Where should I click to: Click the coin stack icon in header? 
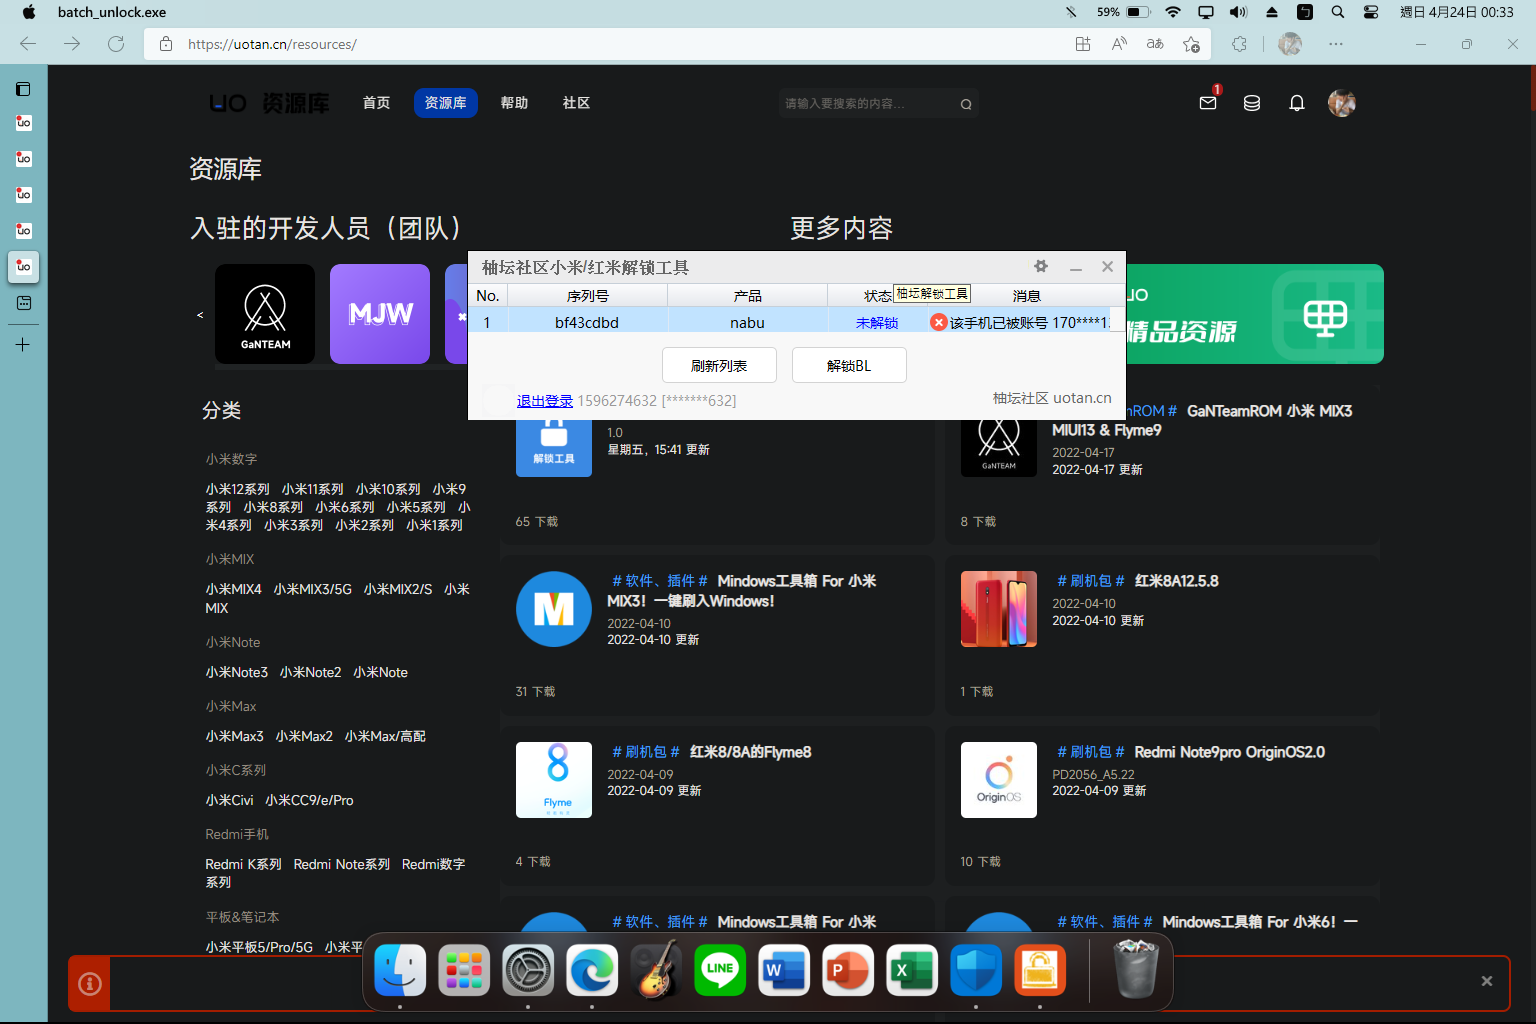(x=1252, y=103)
